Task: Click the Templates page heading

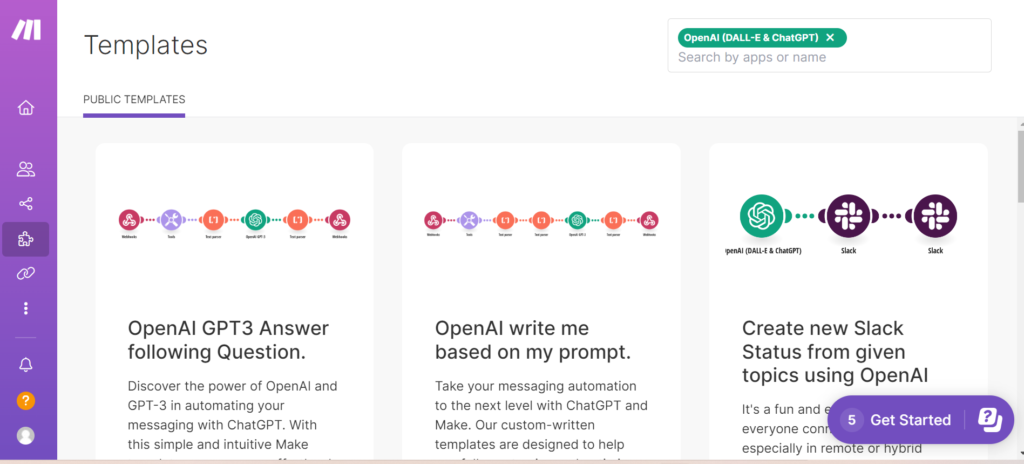Action: 146,45
